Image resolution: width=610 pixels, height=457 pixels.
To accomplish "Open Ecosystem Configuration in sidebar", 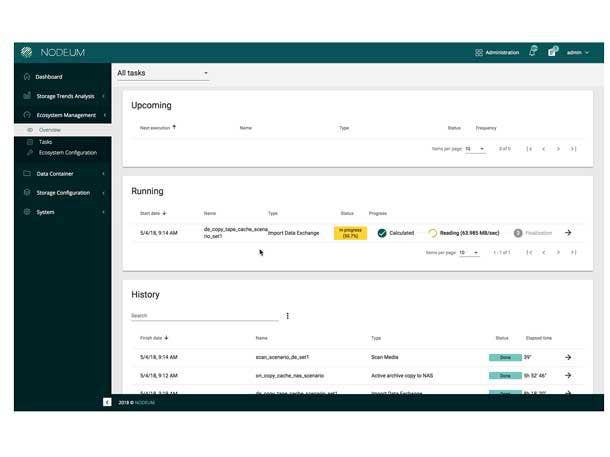I will 67,153.
